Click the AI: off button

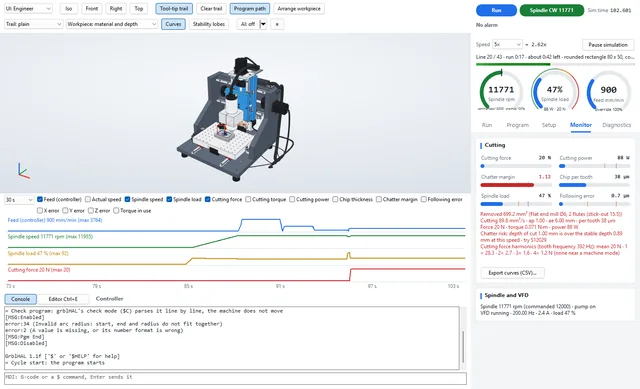(248, 24)
